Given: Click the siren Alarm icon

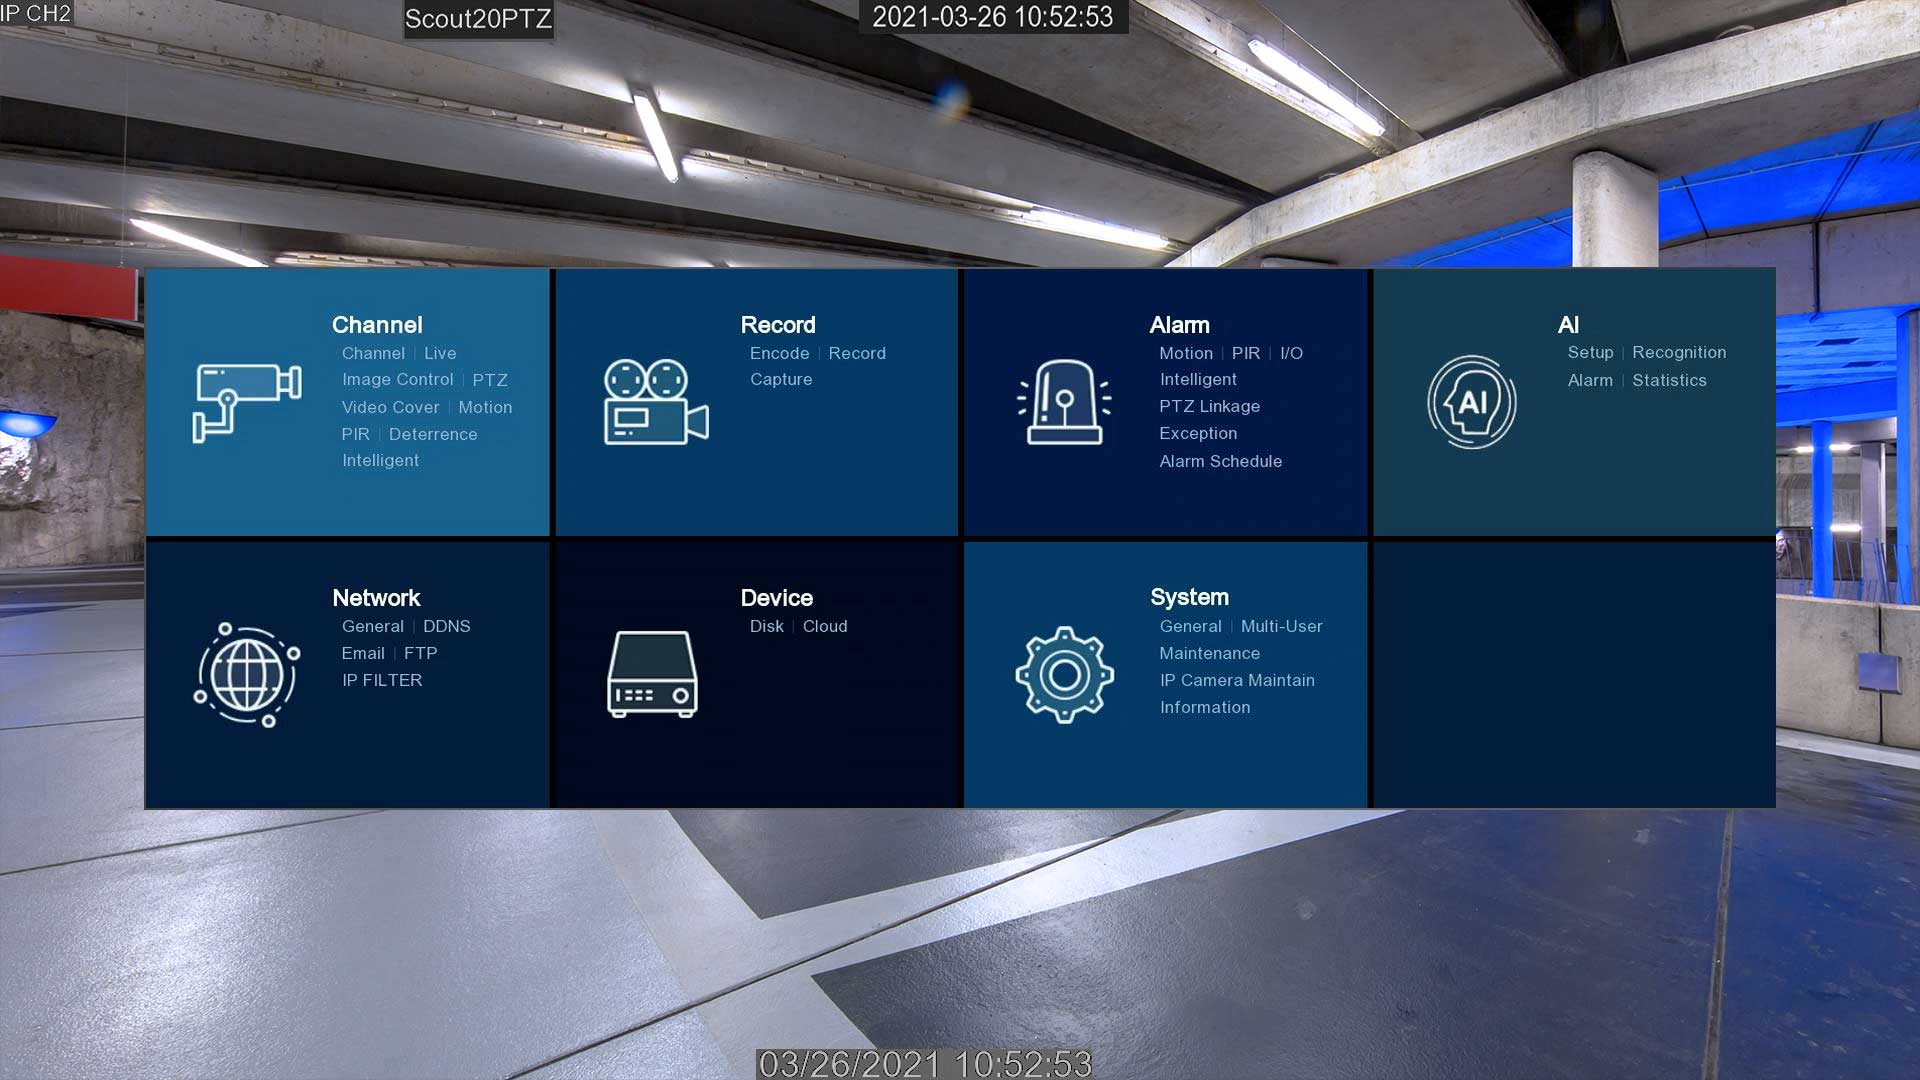Looking at the screenshot, I should click(1064, 402).
